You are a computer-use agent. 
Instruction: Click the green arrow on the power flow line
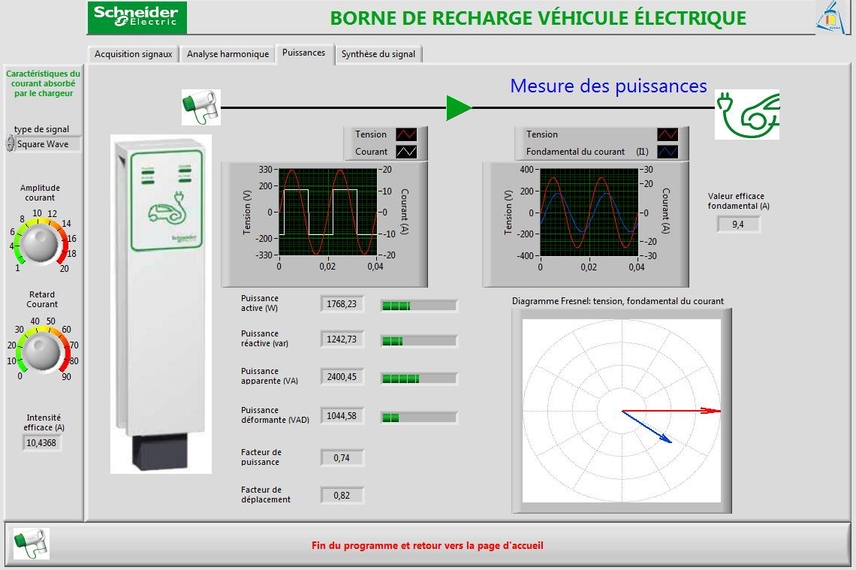pos(458,108)
